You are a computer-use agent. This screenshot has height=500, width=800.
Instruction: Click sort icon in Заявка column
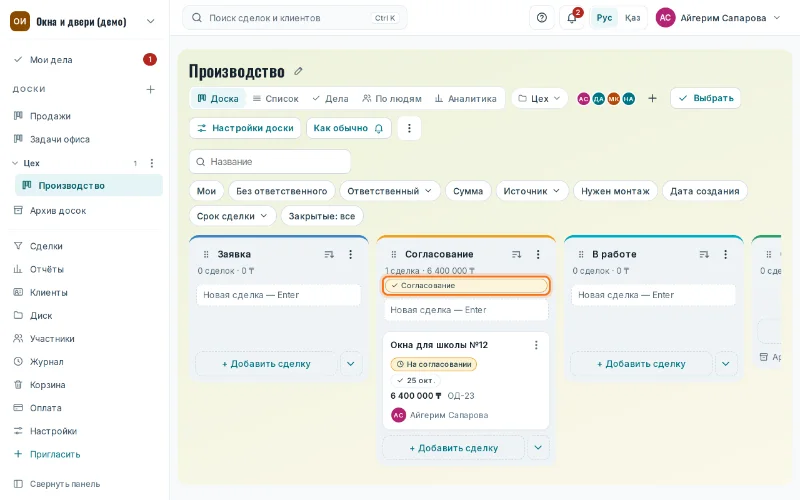(329, 254)
